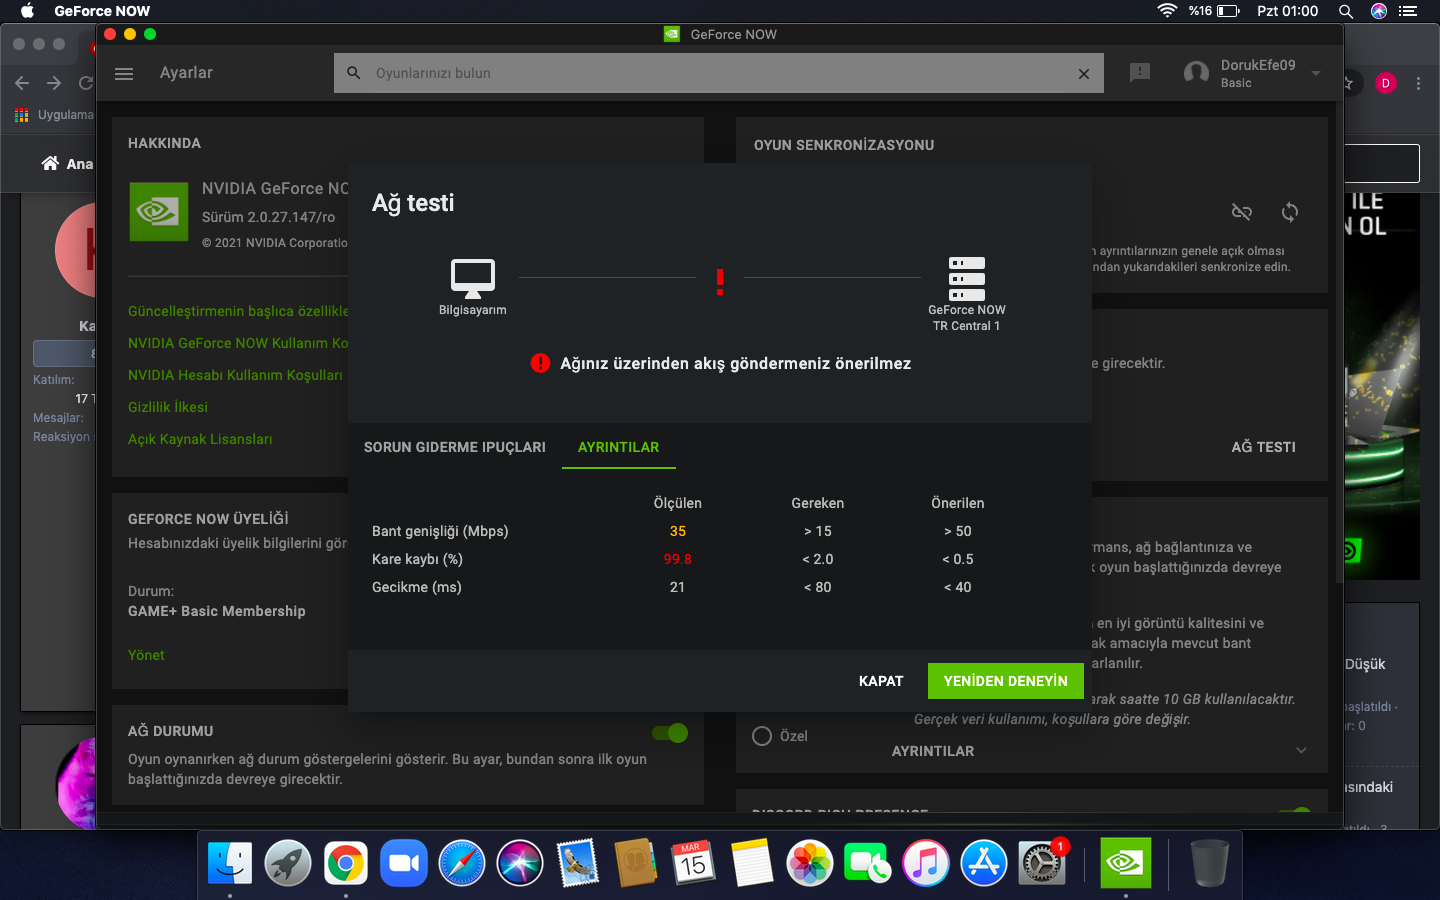Open the NVIDIA Hesabı Kullanım Koşulları link
The width and height of the screenshot is (1440, 900).
coord(235,375)
